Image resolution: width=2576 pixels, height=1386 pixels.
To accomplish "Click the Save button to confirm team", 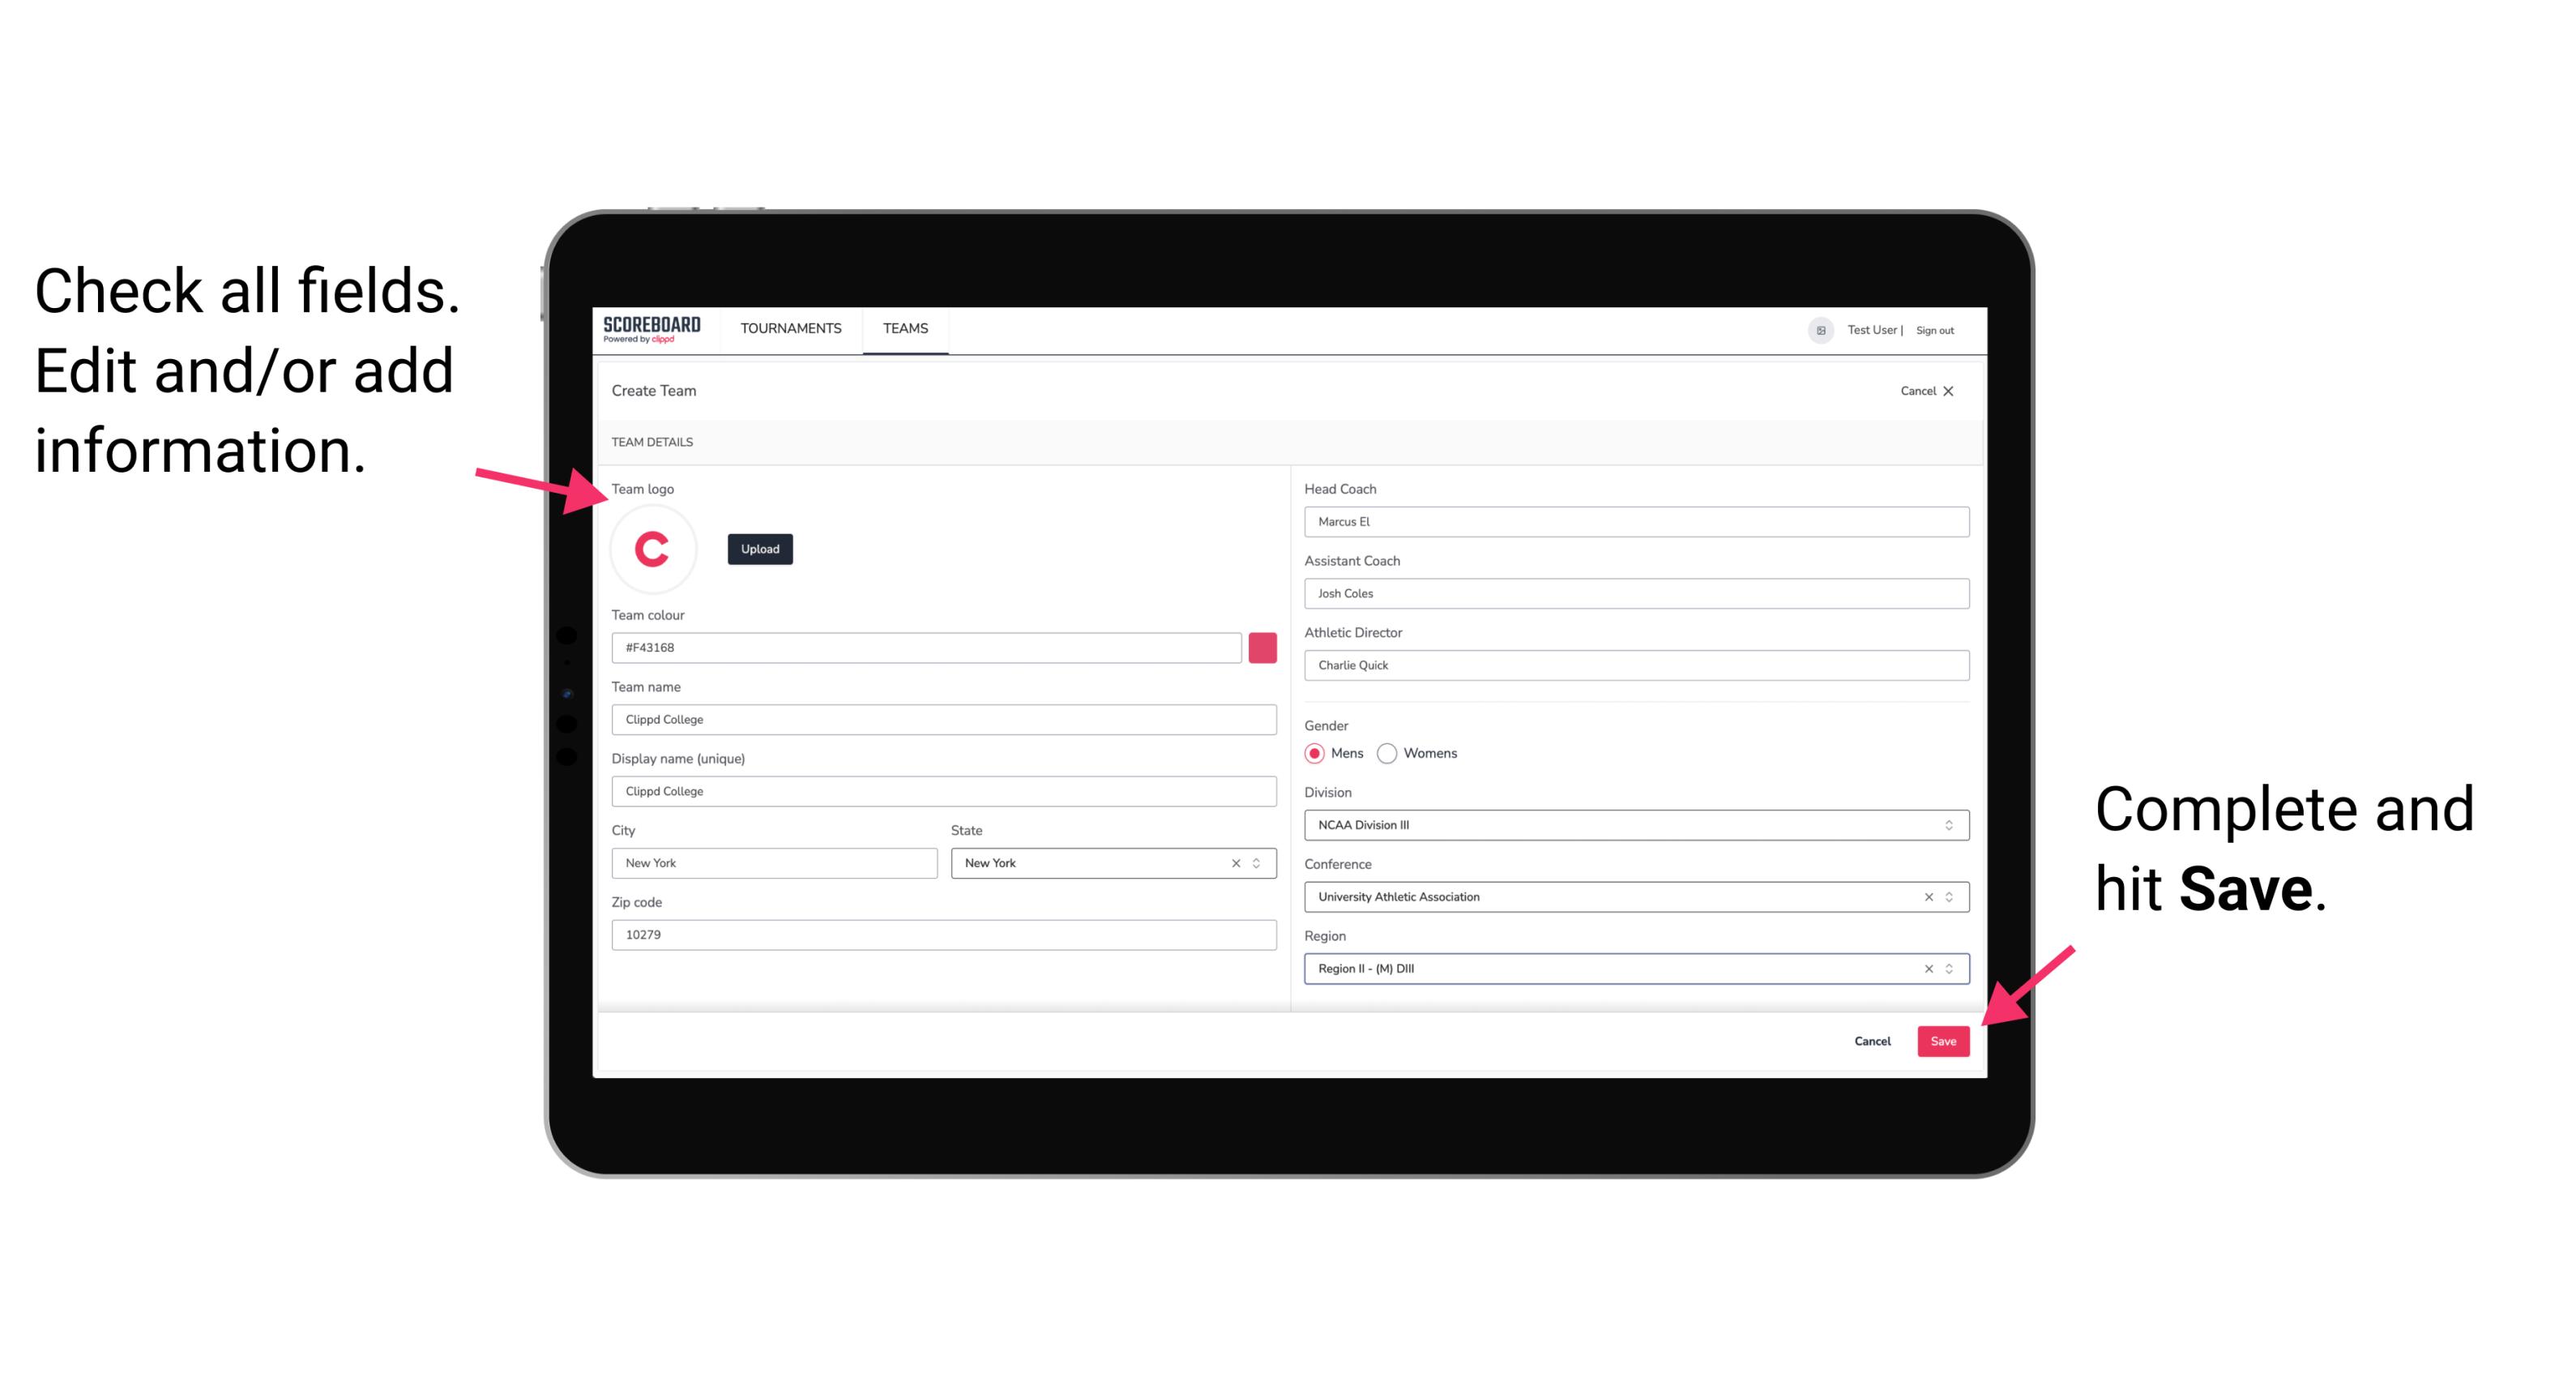I will pos(1943,1039).
